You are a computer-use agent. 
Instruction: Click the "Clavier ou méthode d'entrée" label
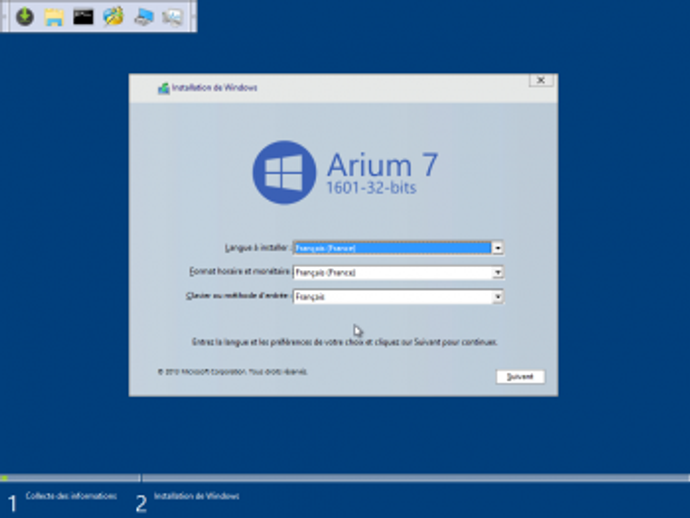(238, 296)
